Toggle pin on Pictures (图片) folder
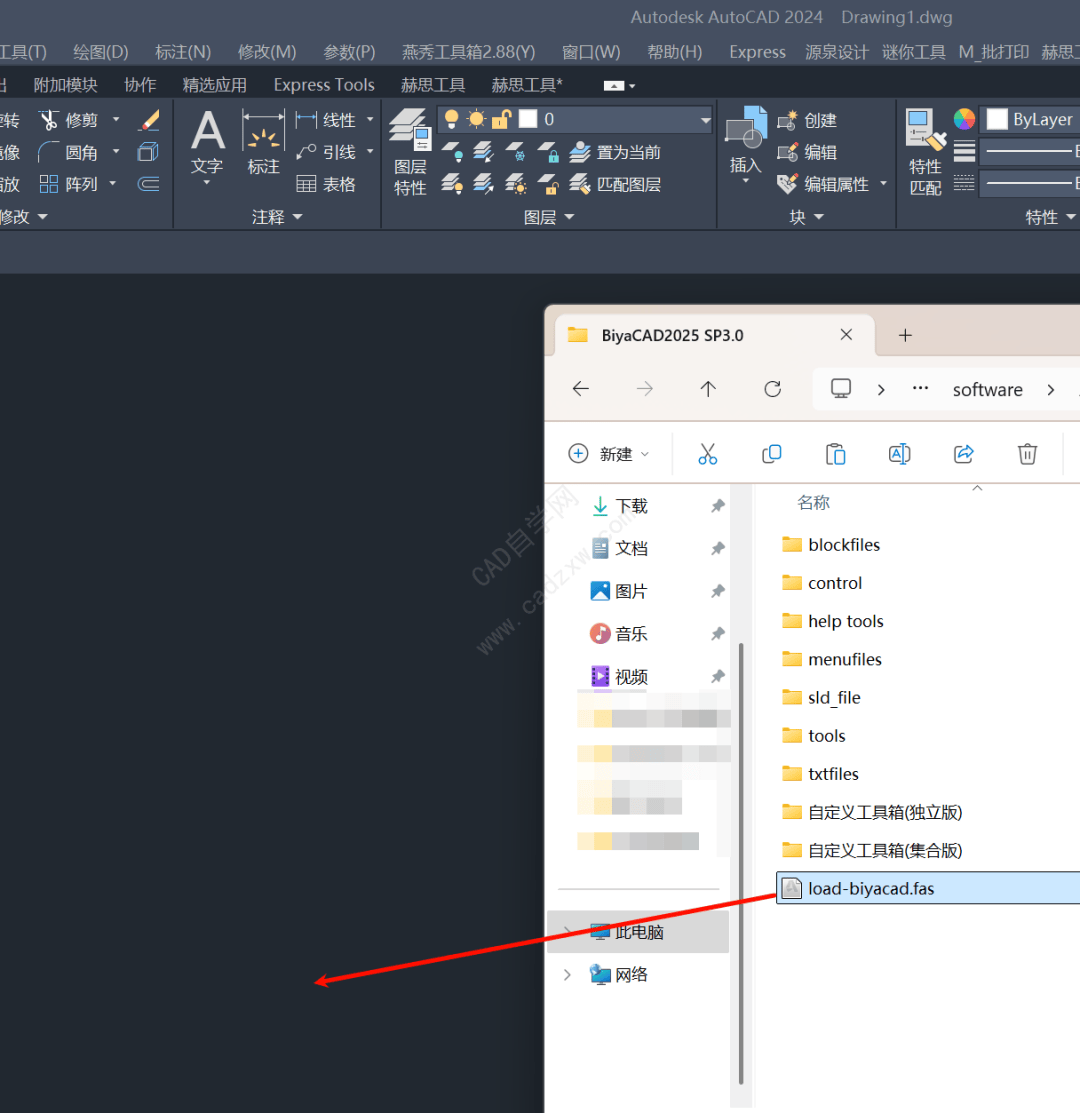The height and width of the screenshot is (1113, 1080). (x=717, y=591)
